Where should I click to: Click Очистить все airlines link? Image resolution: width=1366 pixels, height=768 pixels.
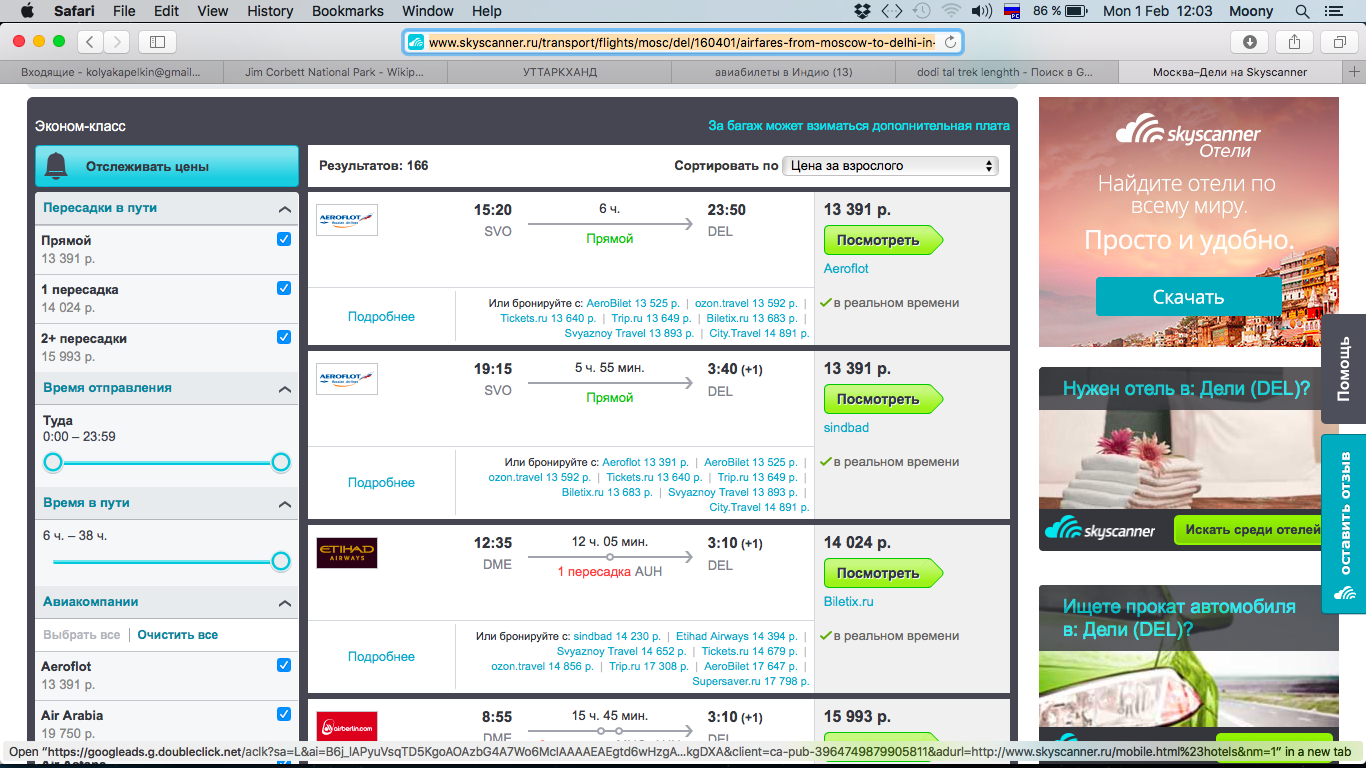(177, 635)
